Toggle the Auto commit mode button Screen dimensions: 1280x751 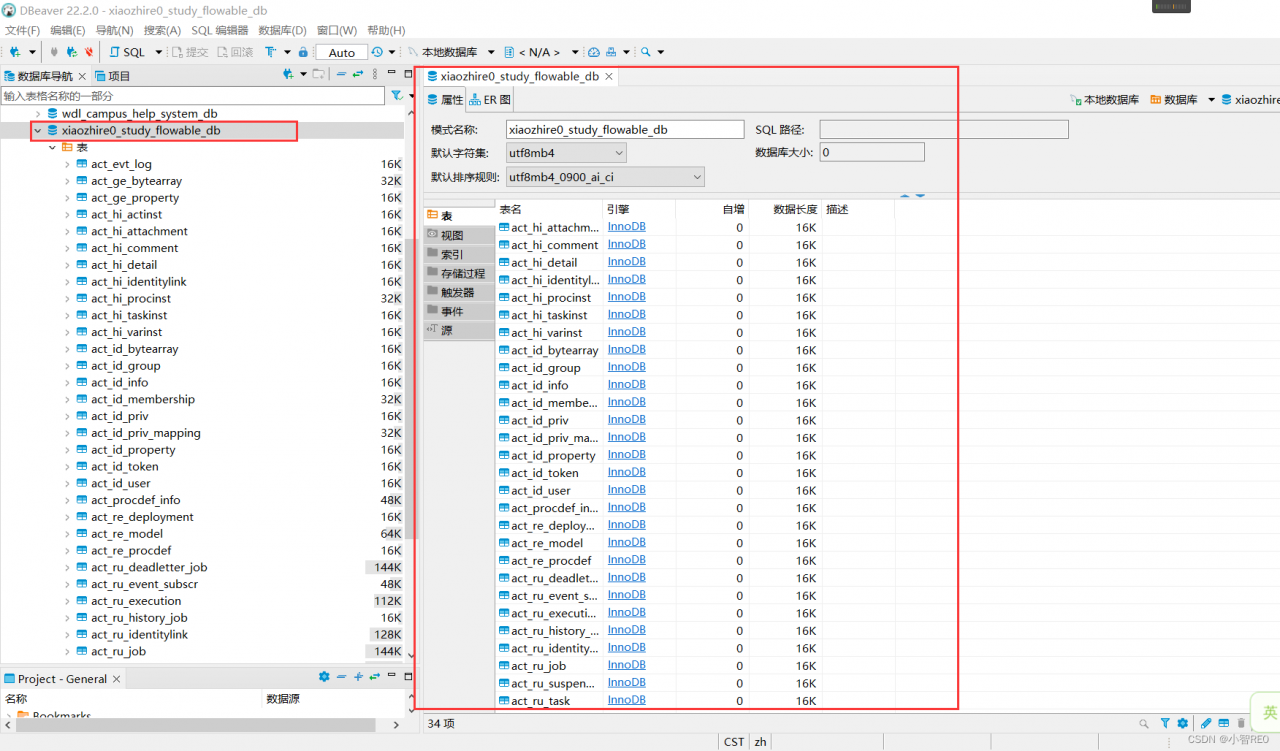click(341, 52)
